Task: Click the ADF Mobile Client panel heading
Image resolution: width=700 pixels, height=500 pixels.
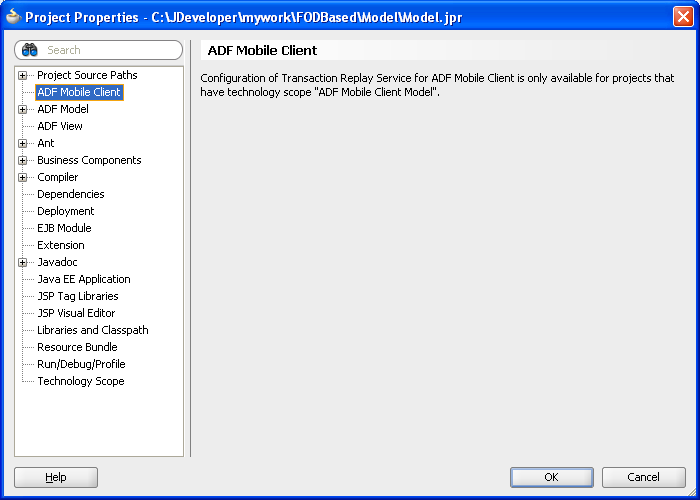Action: coord(262,50)
